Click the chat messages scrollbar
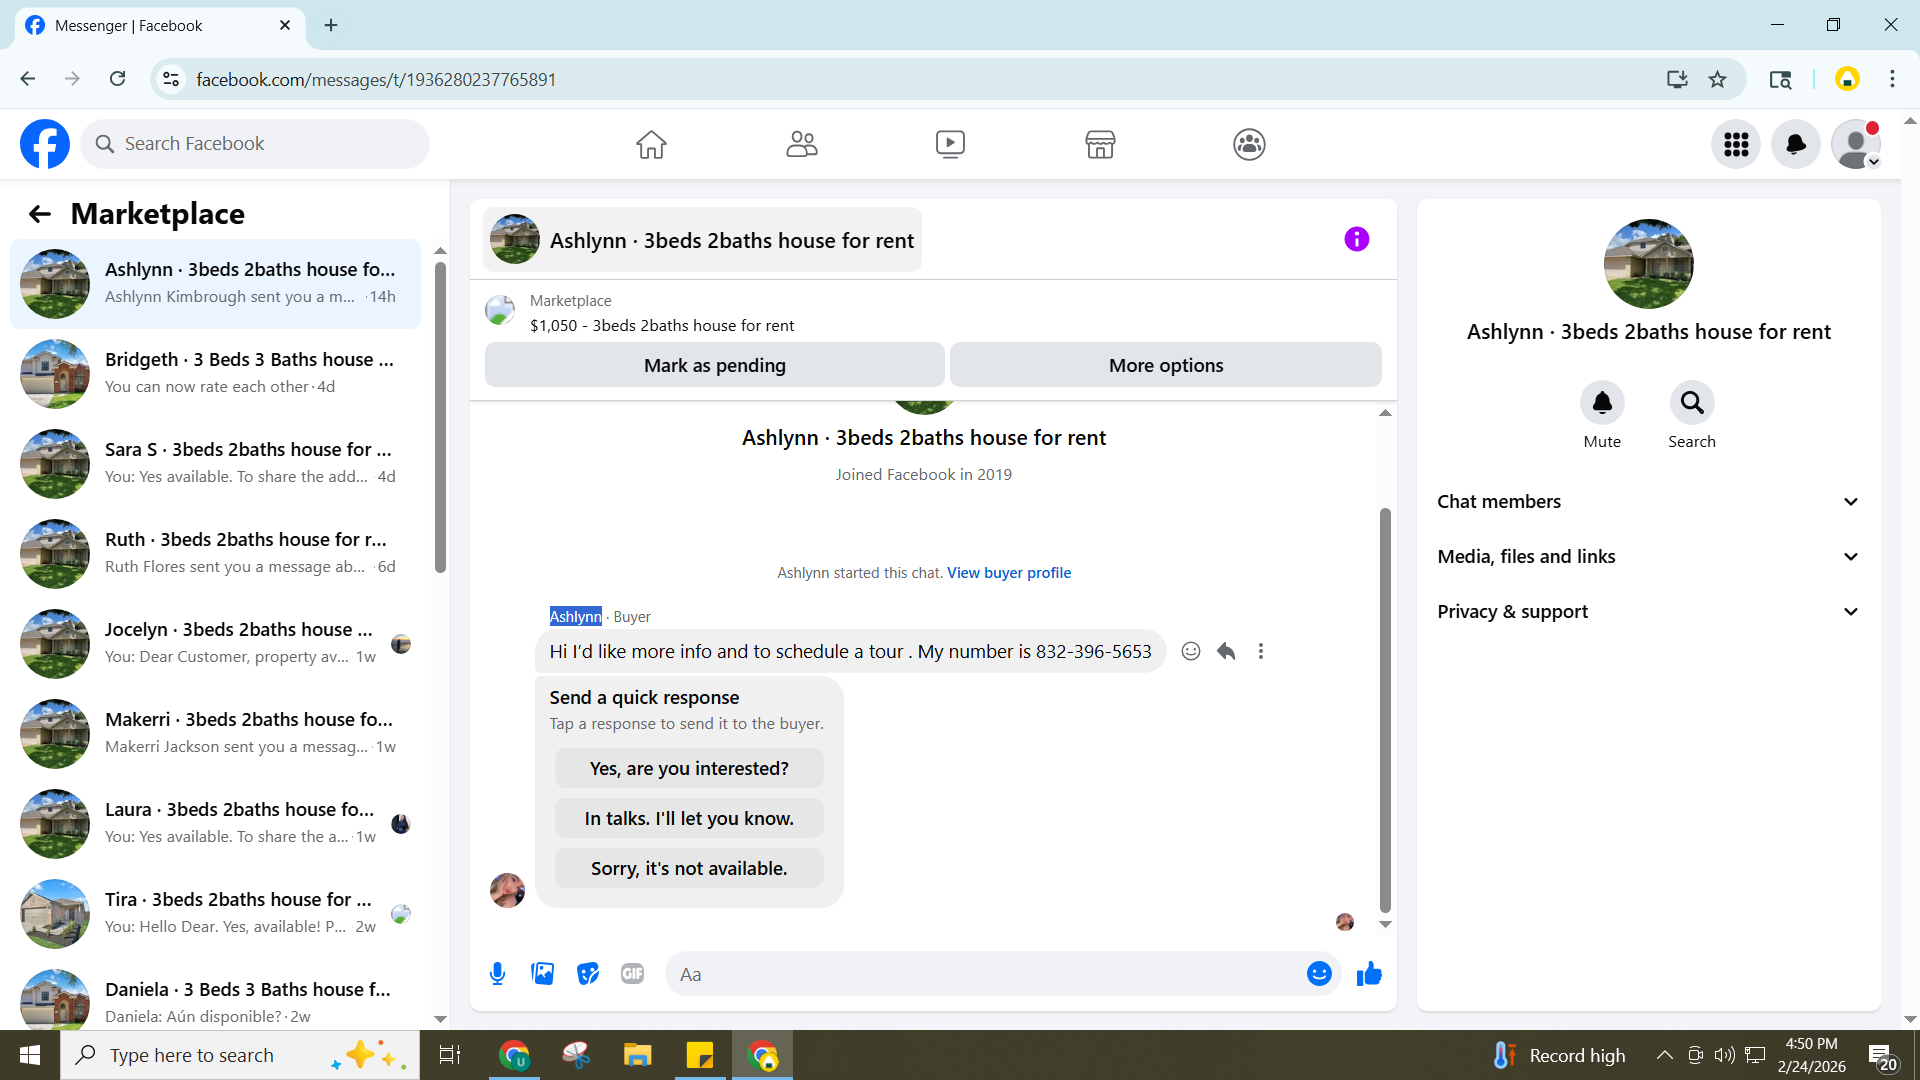Viewport: 1920px width, 1080px height. (x=1385, y=710)
